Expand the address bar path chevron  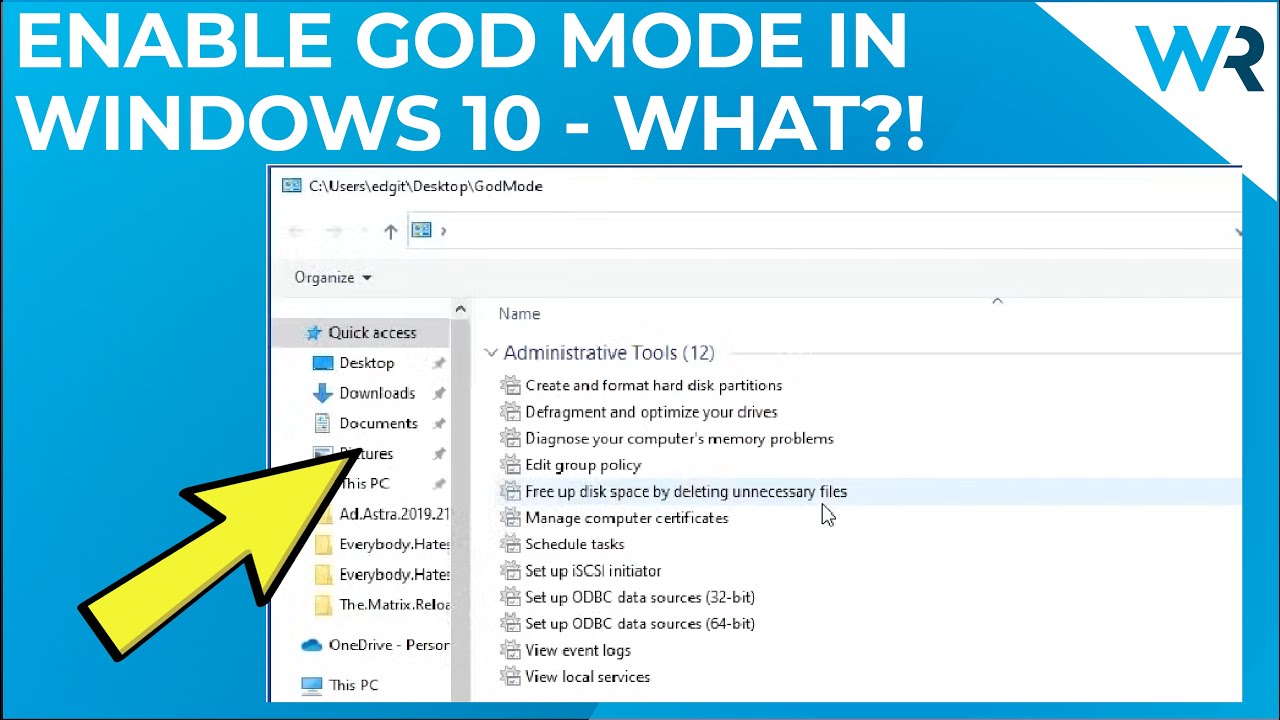point(444,231)
